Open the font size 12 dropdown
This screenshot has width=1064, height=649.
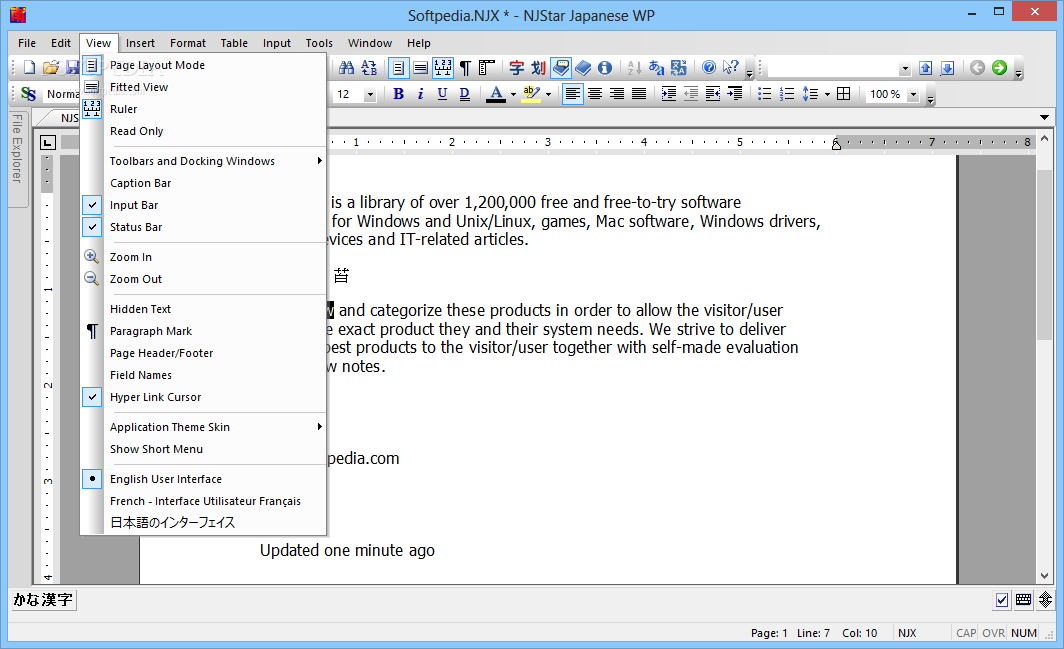(370, 94)
